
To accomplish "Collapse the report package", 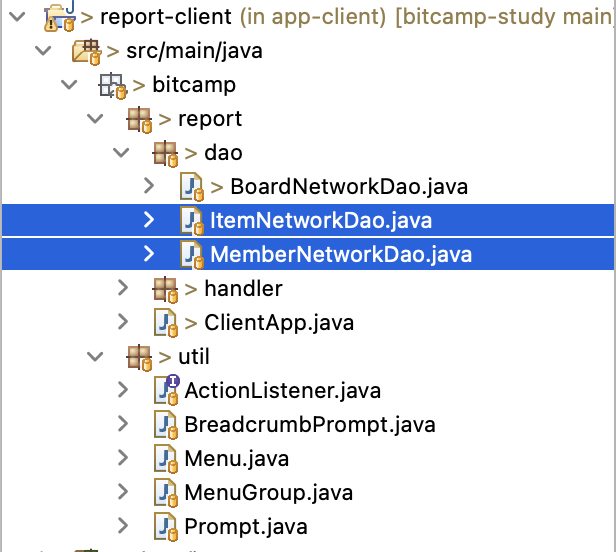I will click(95, 119).
